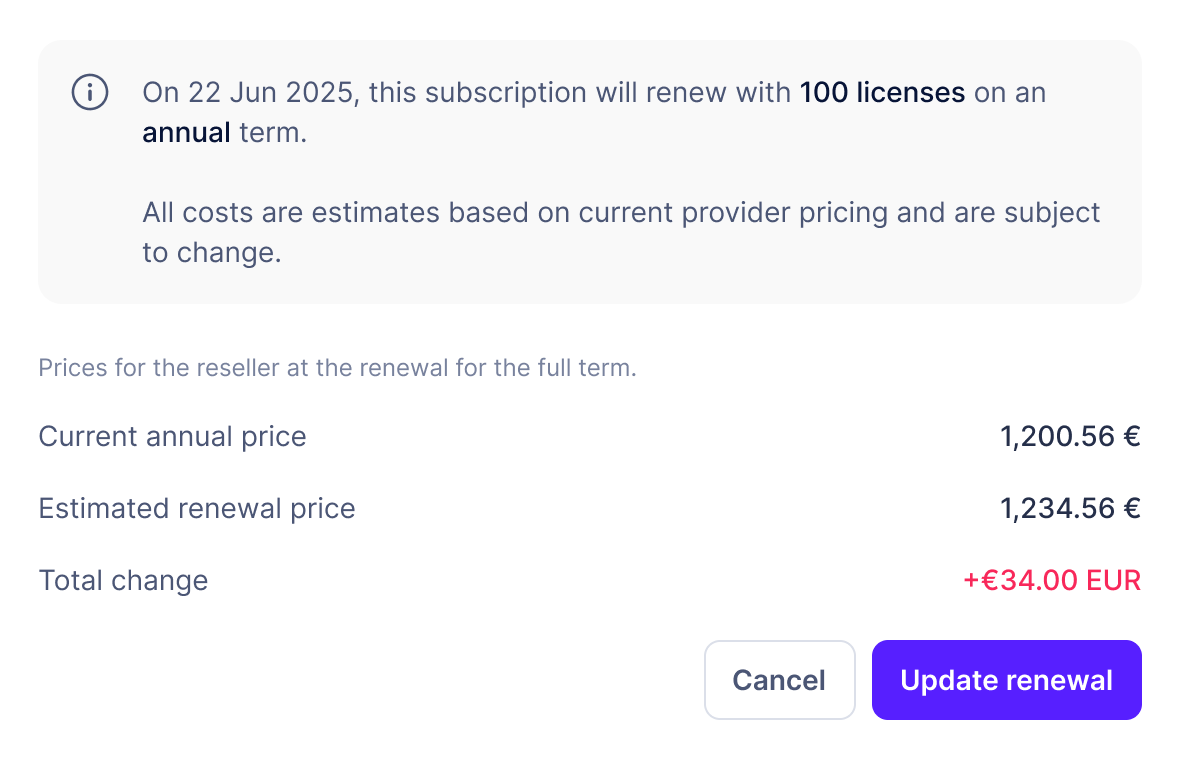Click "to change." ending the disclaimer
The width and height of the screenshot is (1190, 760).
click(x=212, y=253)
